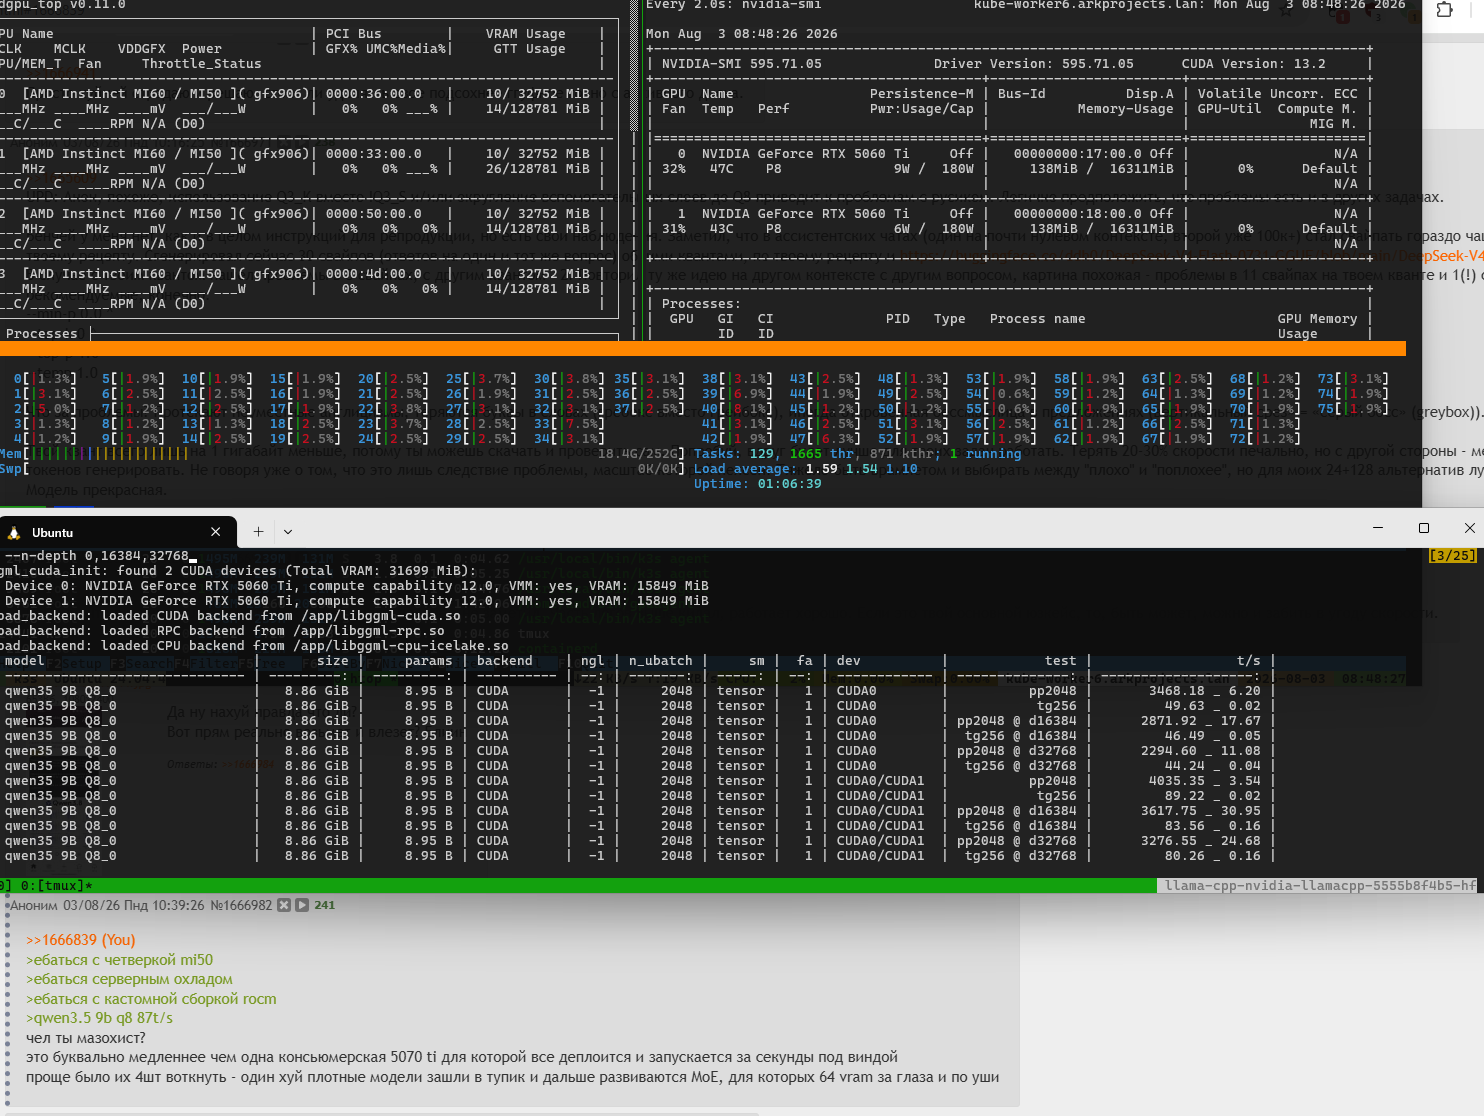Click the line 'чел ты мазохист?'
Screen dimensions: 1484x1116
[86, 1038]
